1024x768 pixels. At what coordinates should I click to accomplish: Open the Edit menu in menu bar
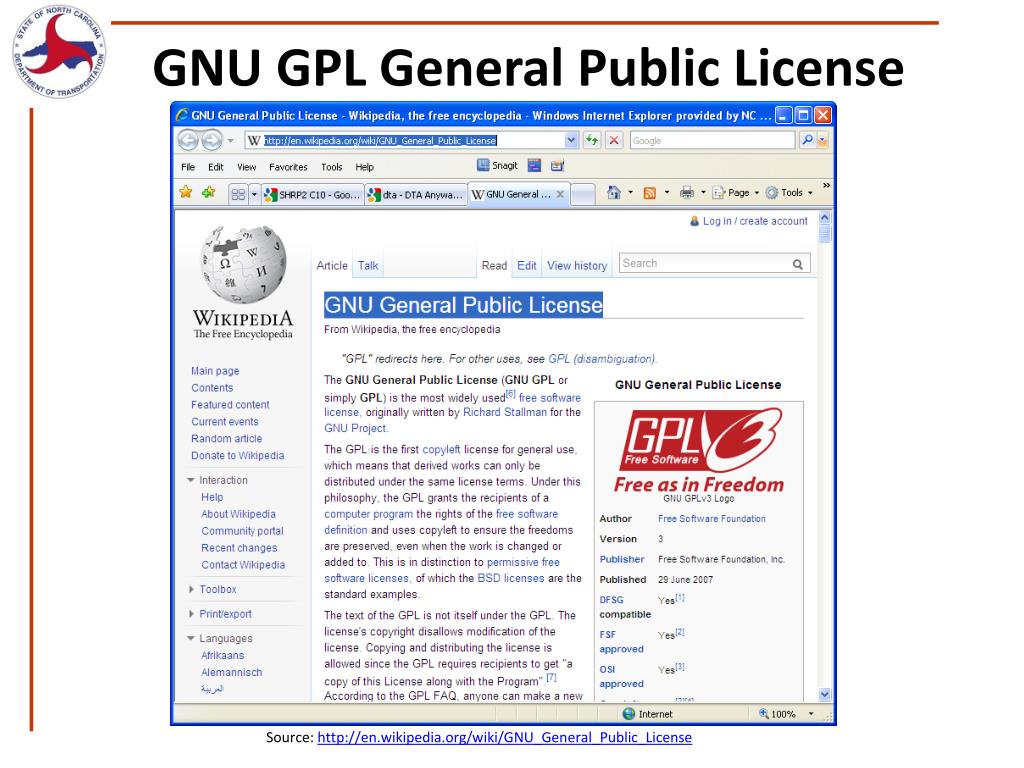[216, 167]
